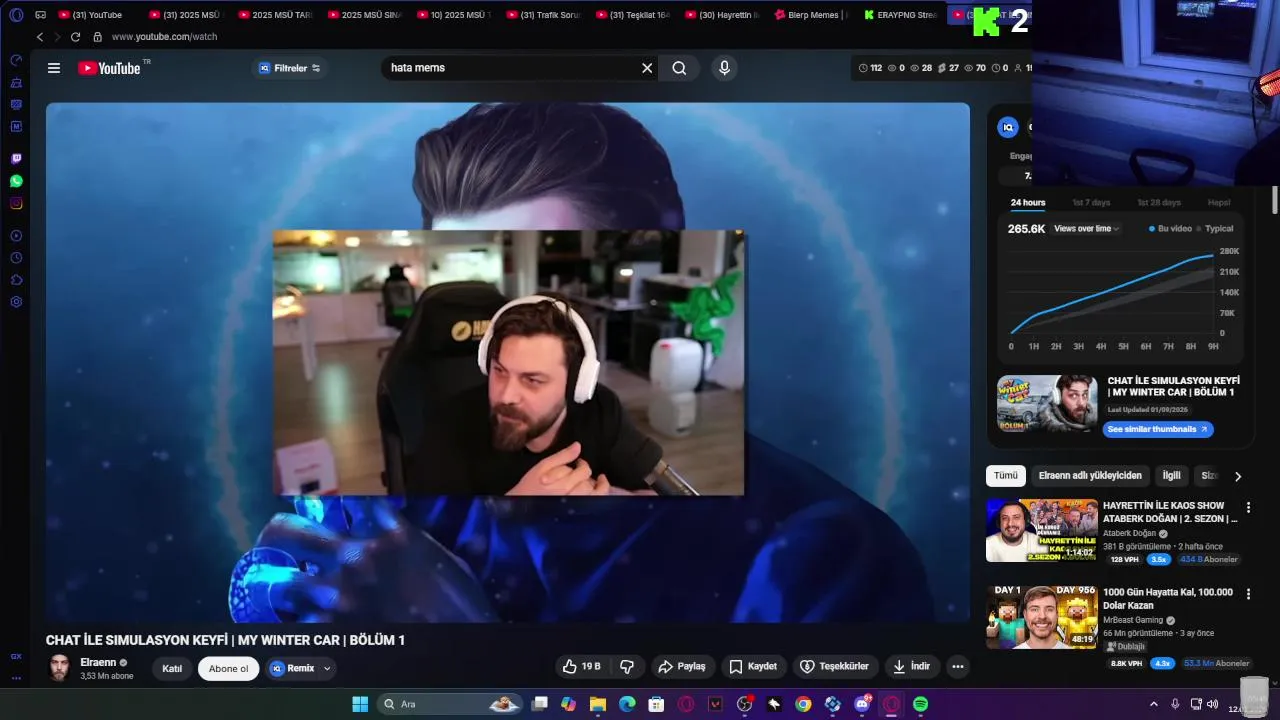Select 'Elraenn adlı yükleyiciden' chip
This screenshot has height=720, width=1280.
[x=1090, y=476]
